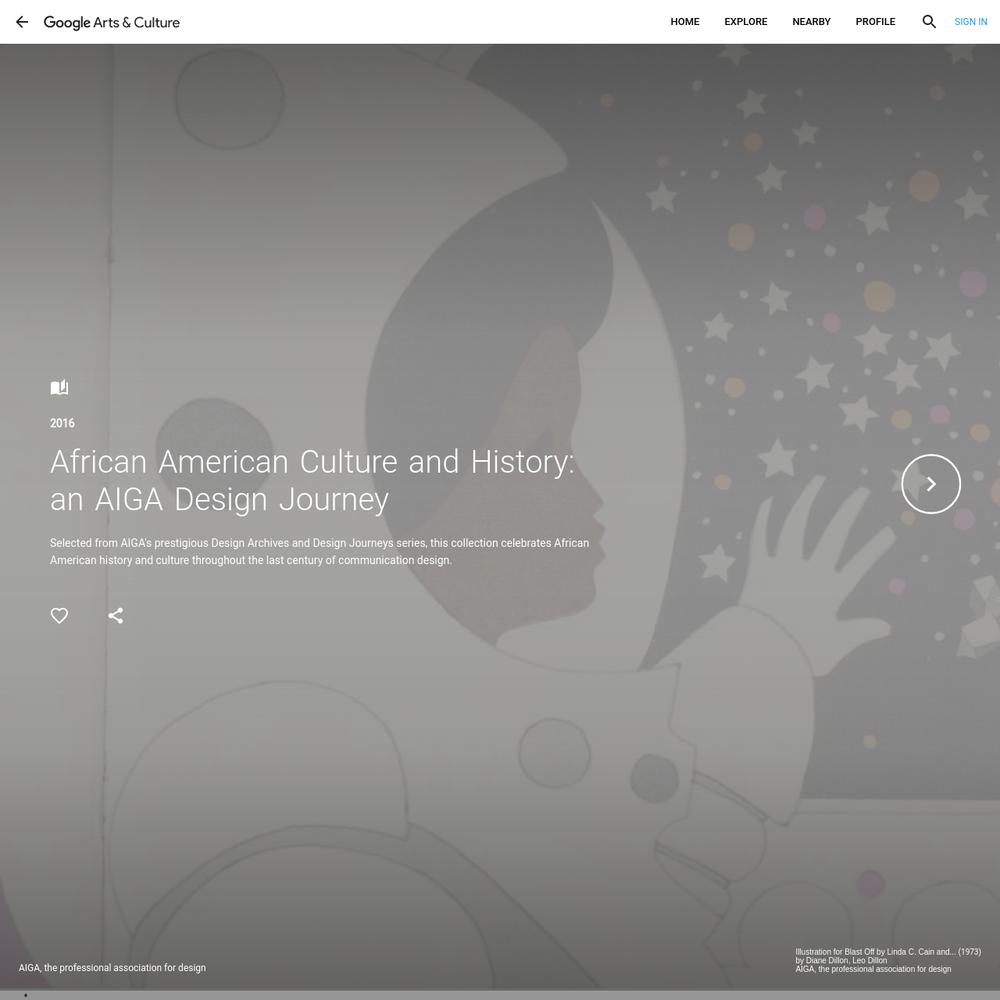The image size is (1000, 1000).
Task: Click the year 2016 label
Action: point(62,423)
